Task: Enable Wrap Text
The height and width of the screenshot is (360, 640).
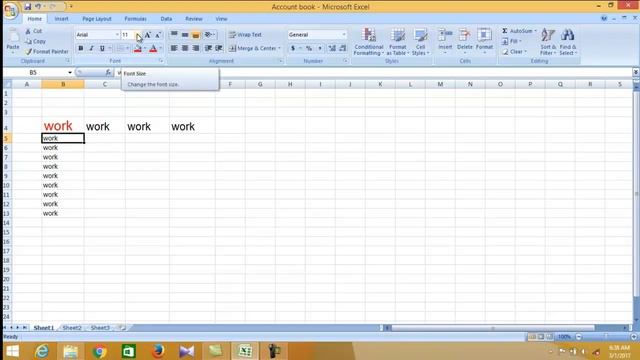Action: 245,35
